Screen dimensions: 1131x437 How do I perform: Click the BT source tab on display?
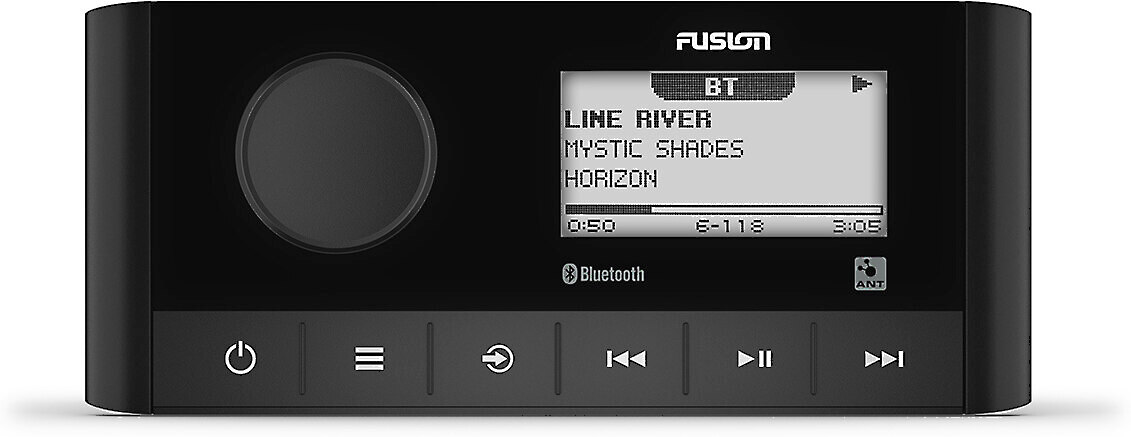click(x=723, y=86)
